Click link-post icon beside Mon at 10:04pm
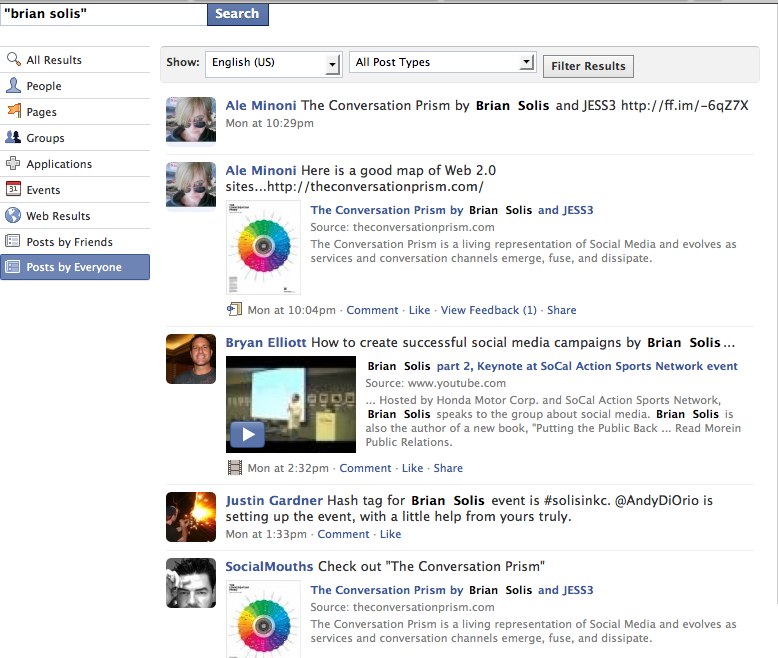The width and height of the screenshot is (778, 658). point(234,309)
